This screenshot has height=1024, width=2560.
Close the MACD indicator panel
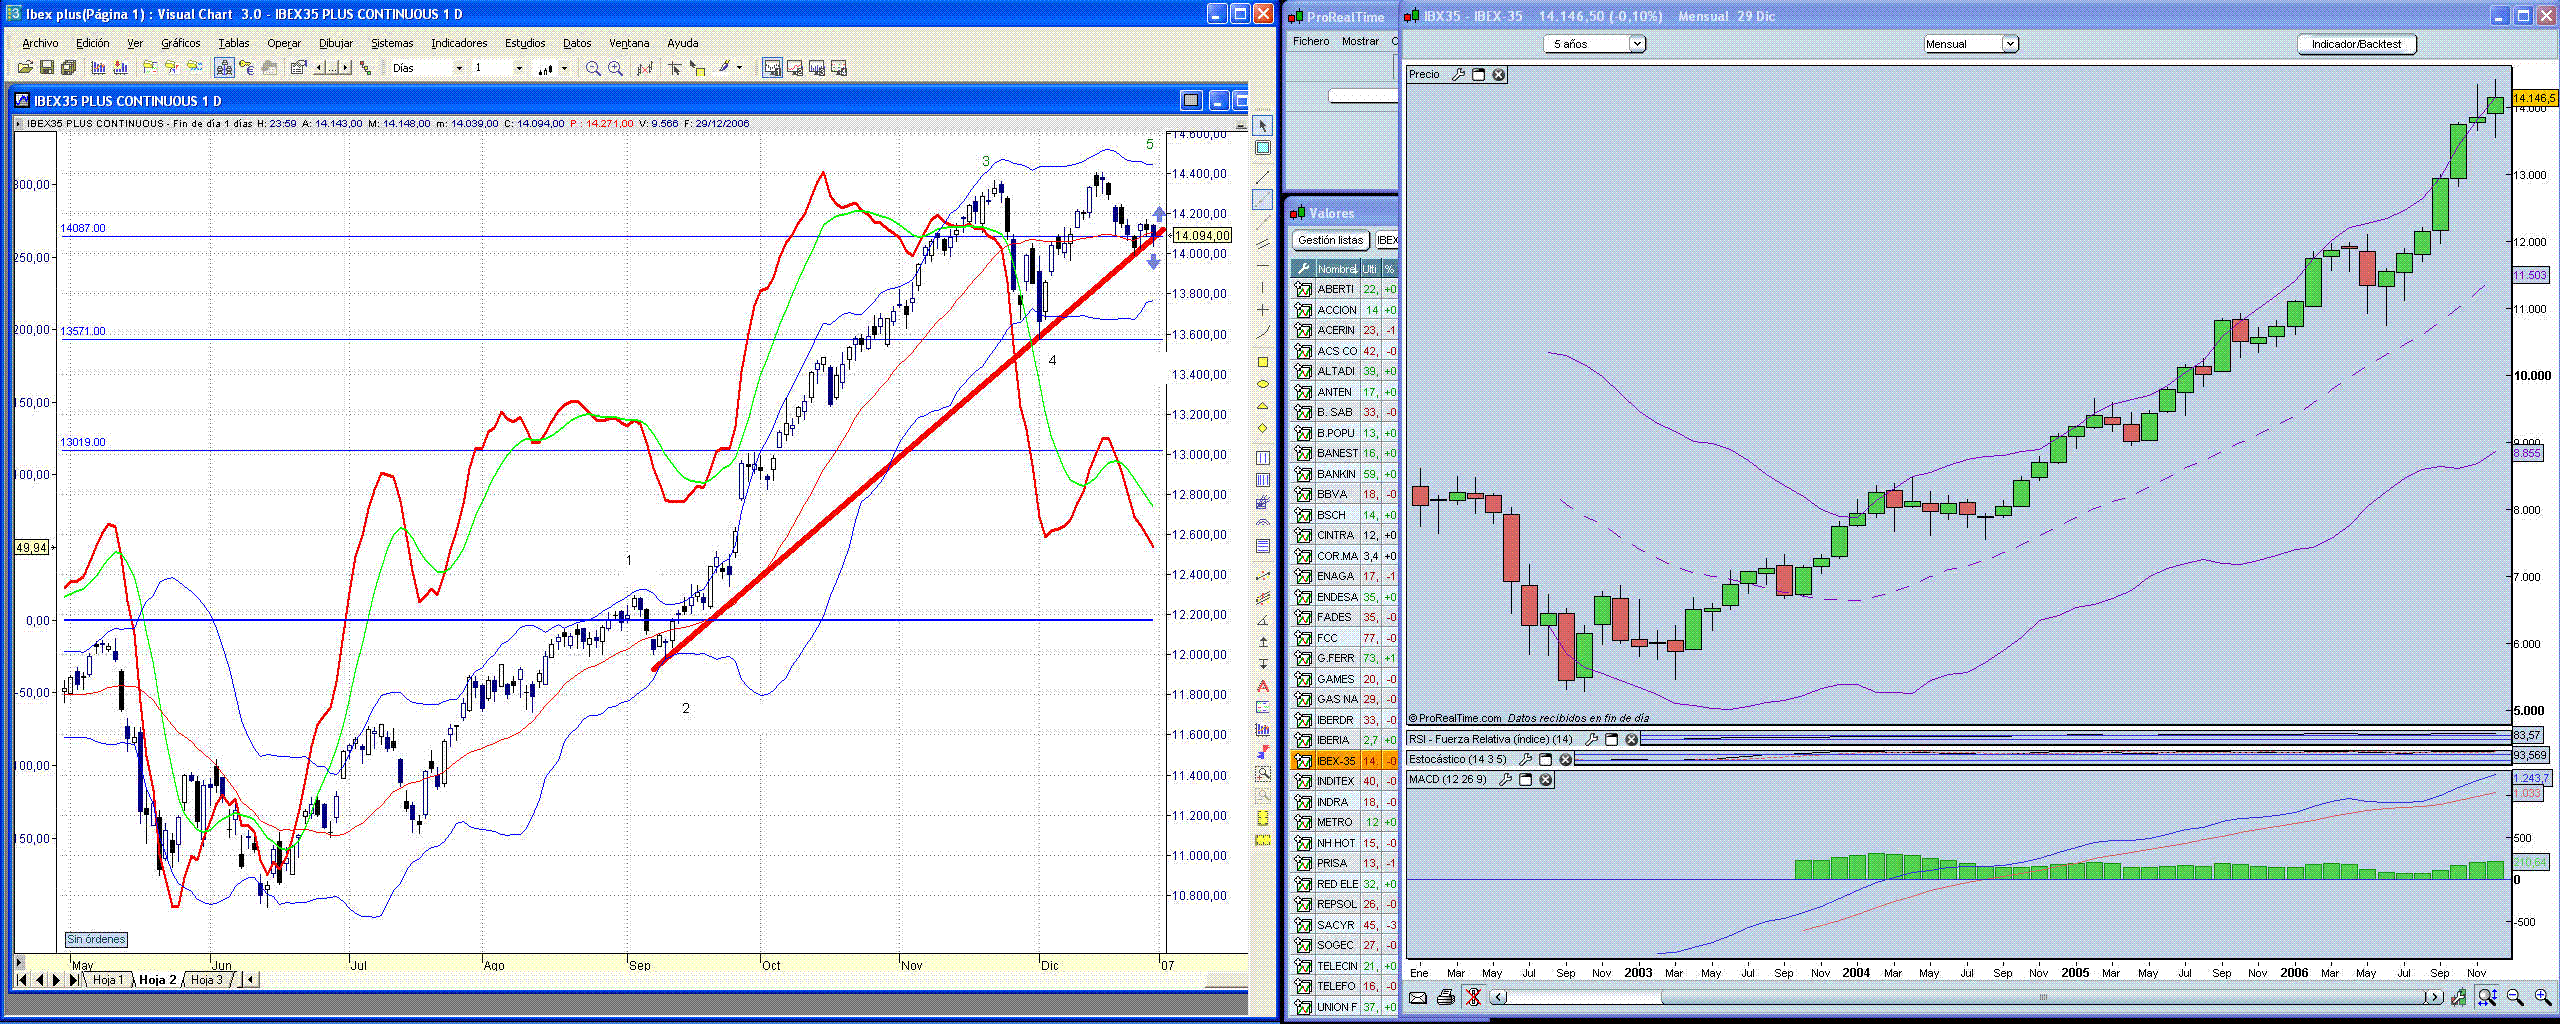[x=1545, y=779]
